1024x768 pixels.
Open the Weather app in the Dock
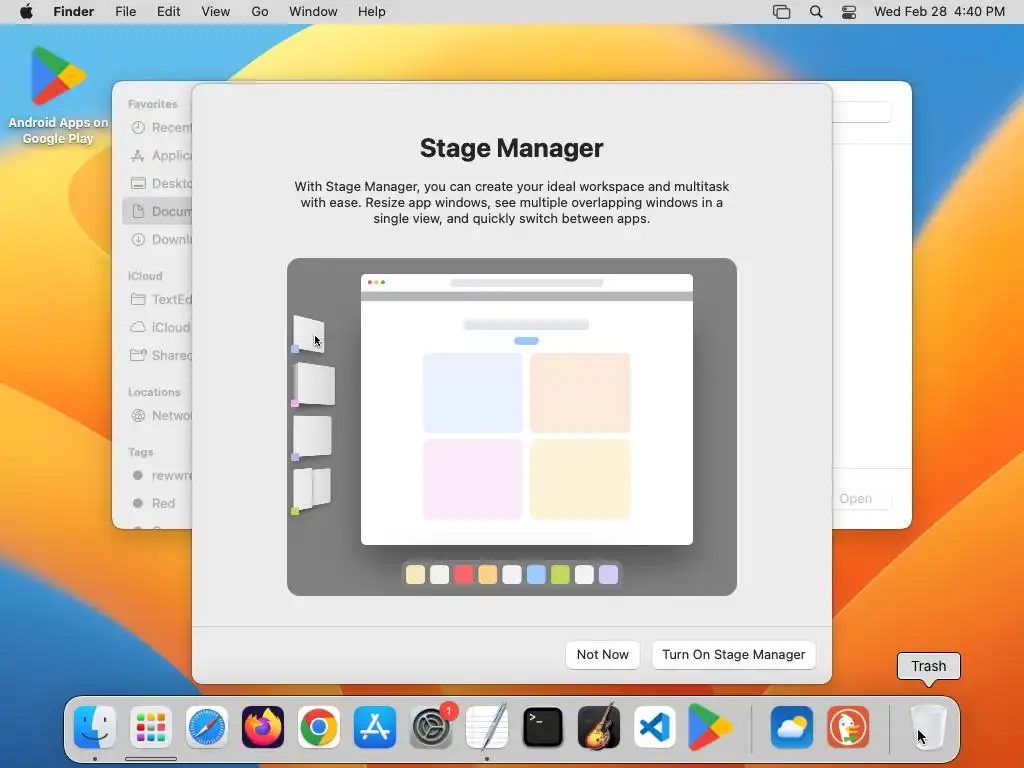[792, 727]
